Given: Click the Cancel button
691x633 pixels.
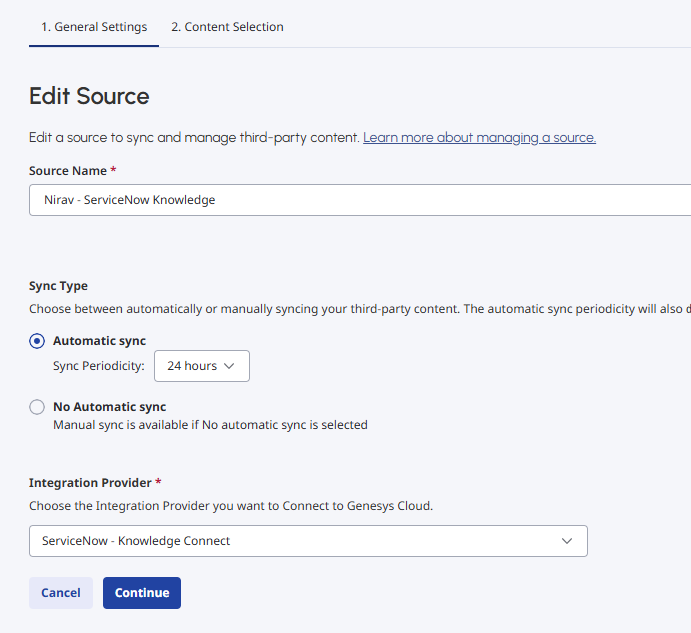Looking at the screenshot, I should point(61,593).
